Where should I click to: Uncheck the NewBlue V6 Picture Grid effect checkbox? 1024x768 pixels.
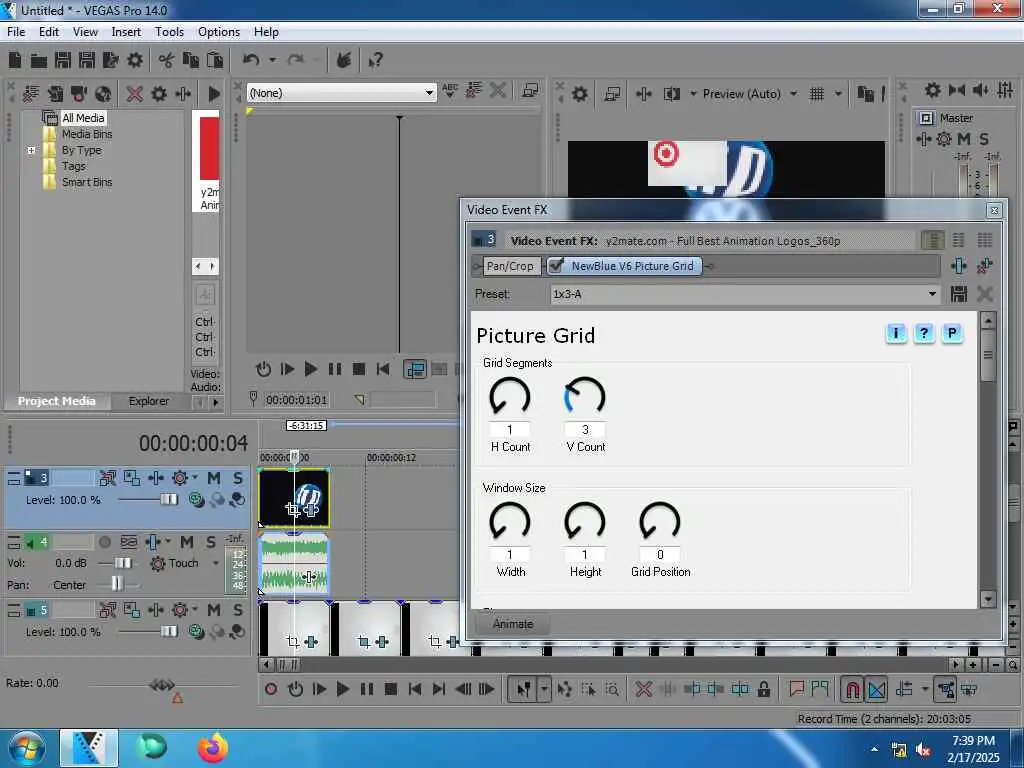click(x=556, y=266)
